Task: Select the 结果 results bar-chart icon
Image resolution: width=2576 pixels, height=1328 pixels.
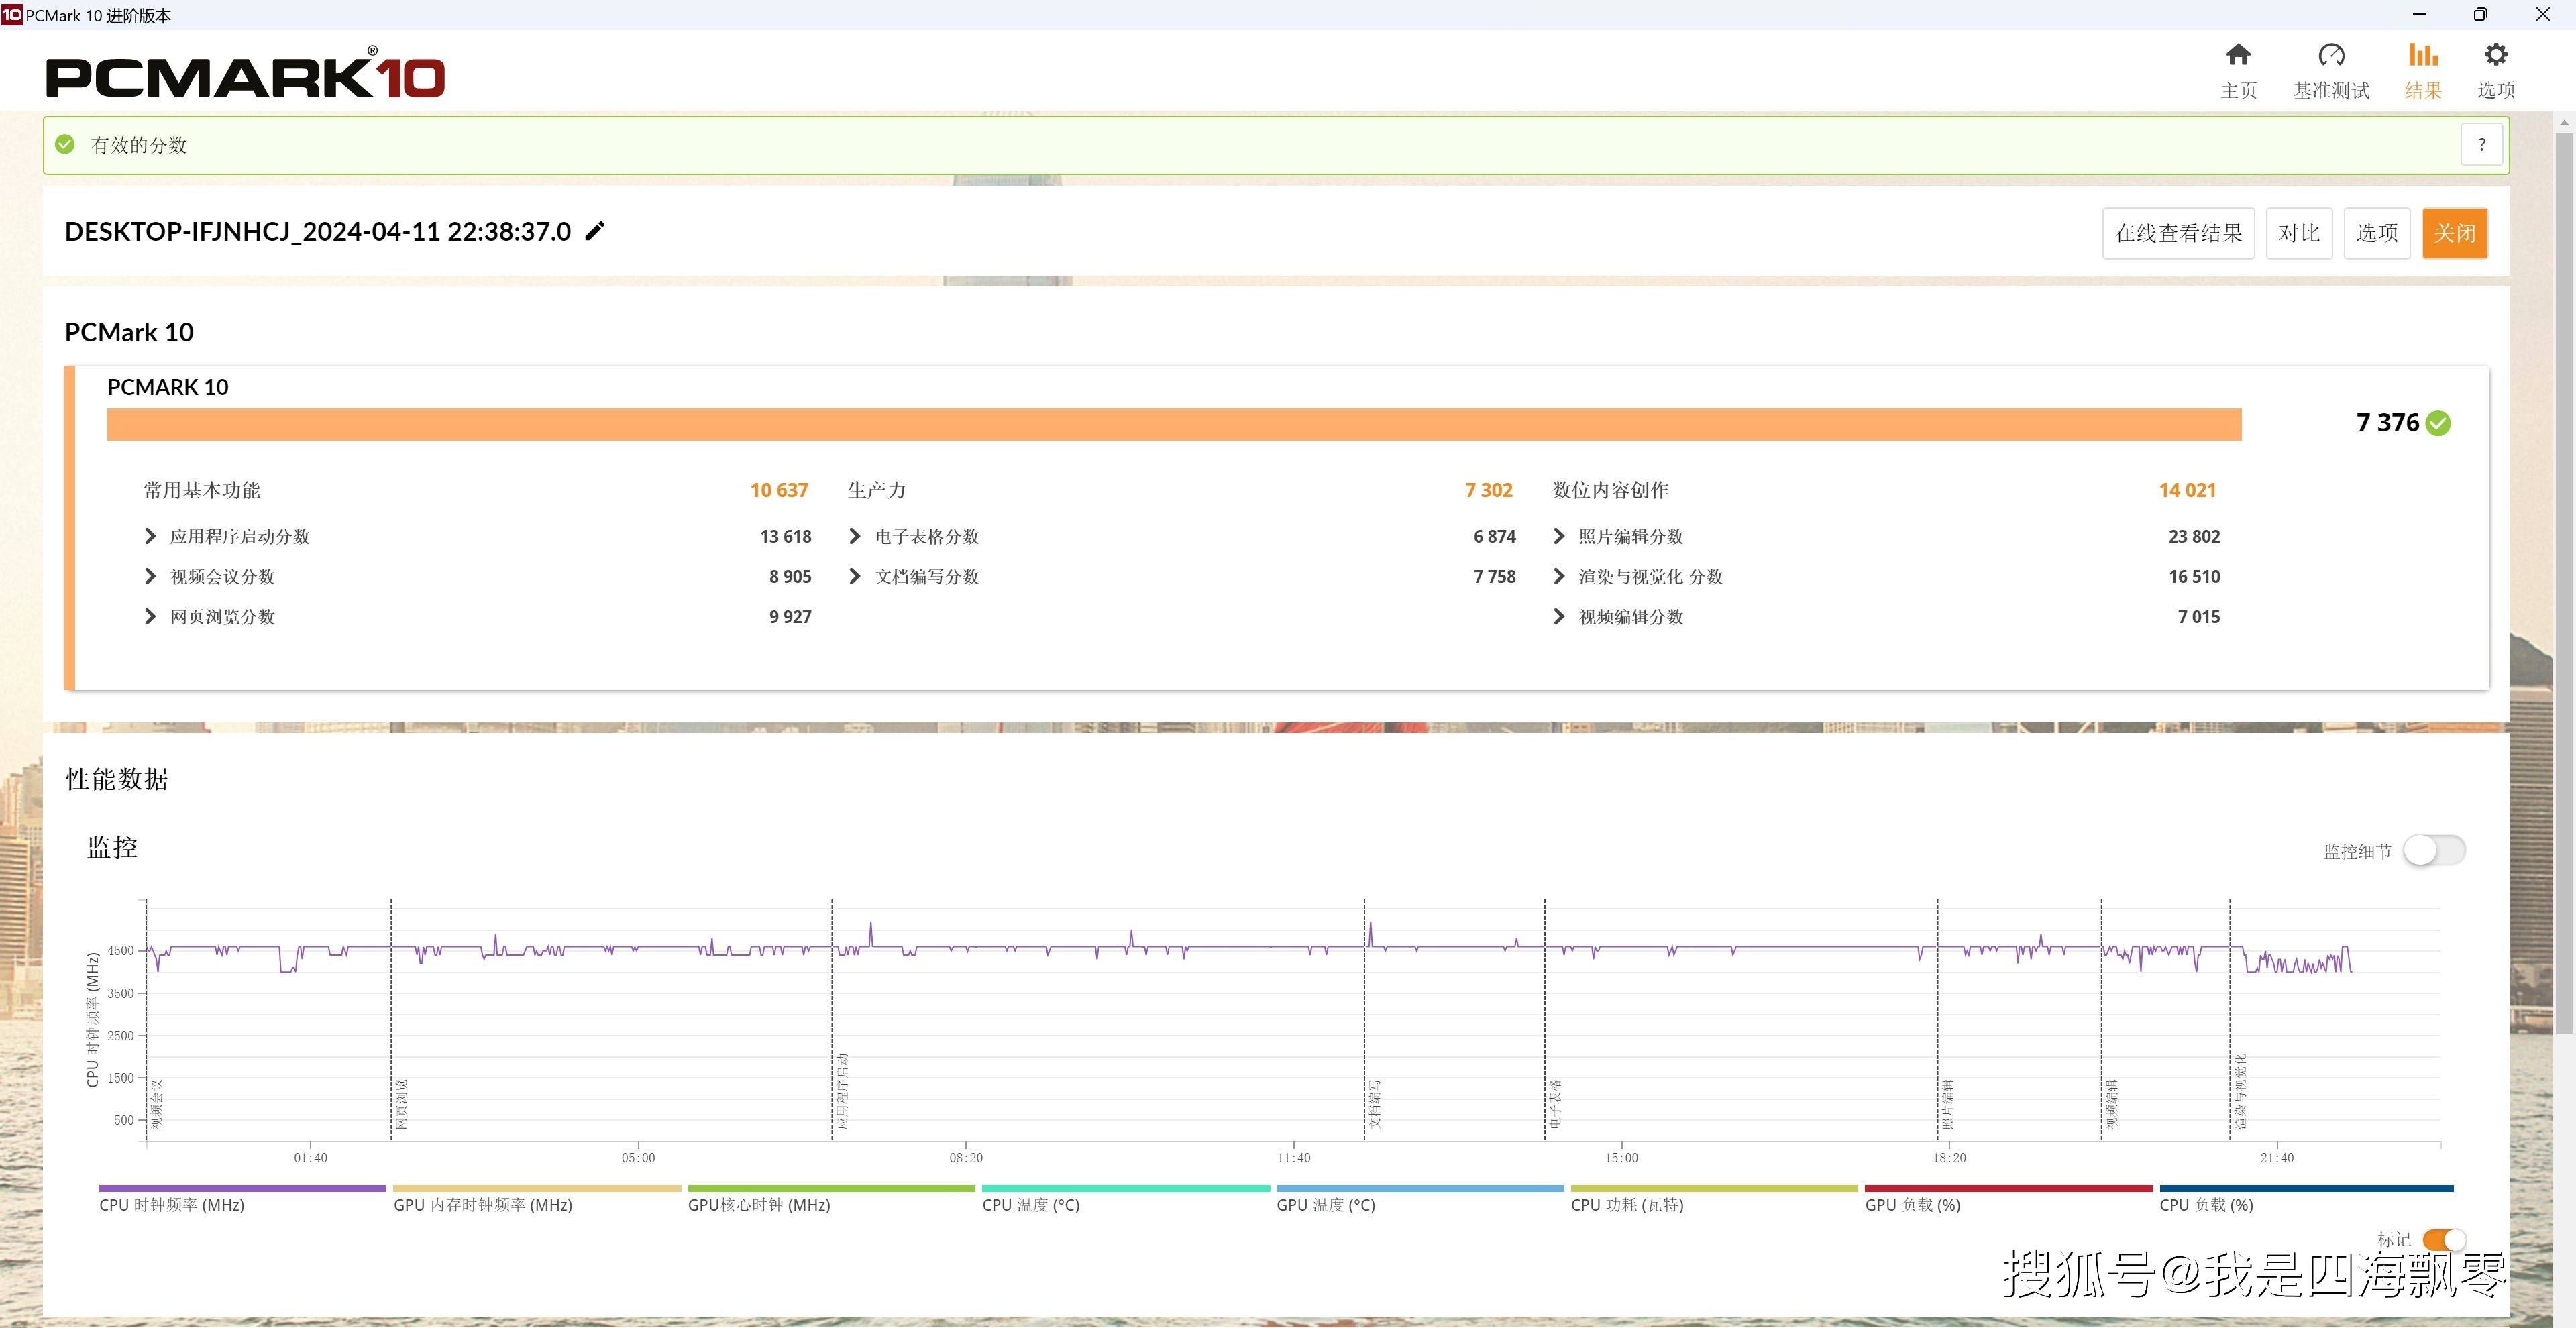Action: 2423,55
